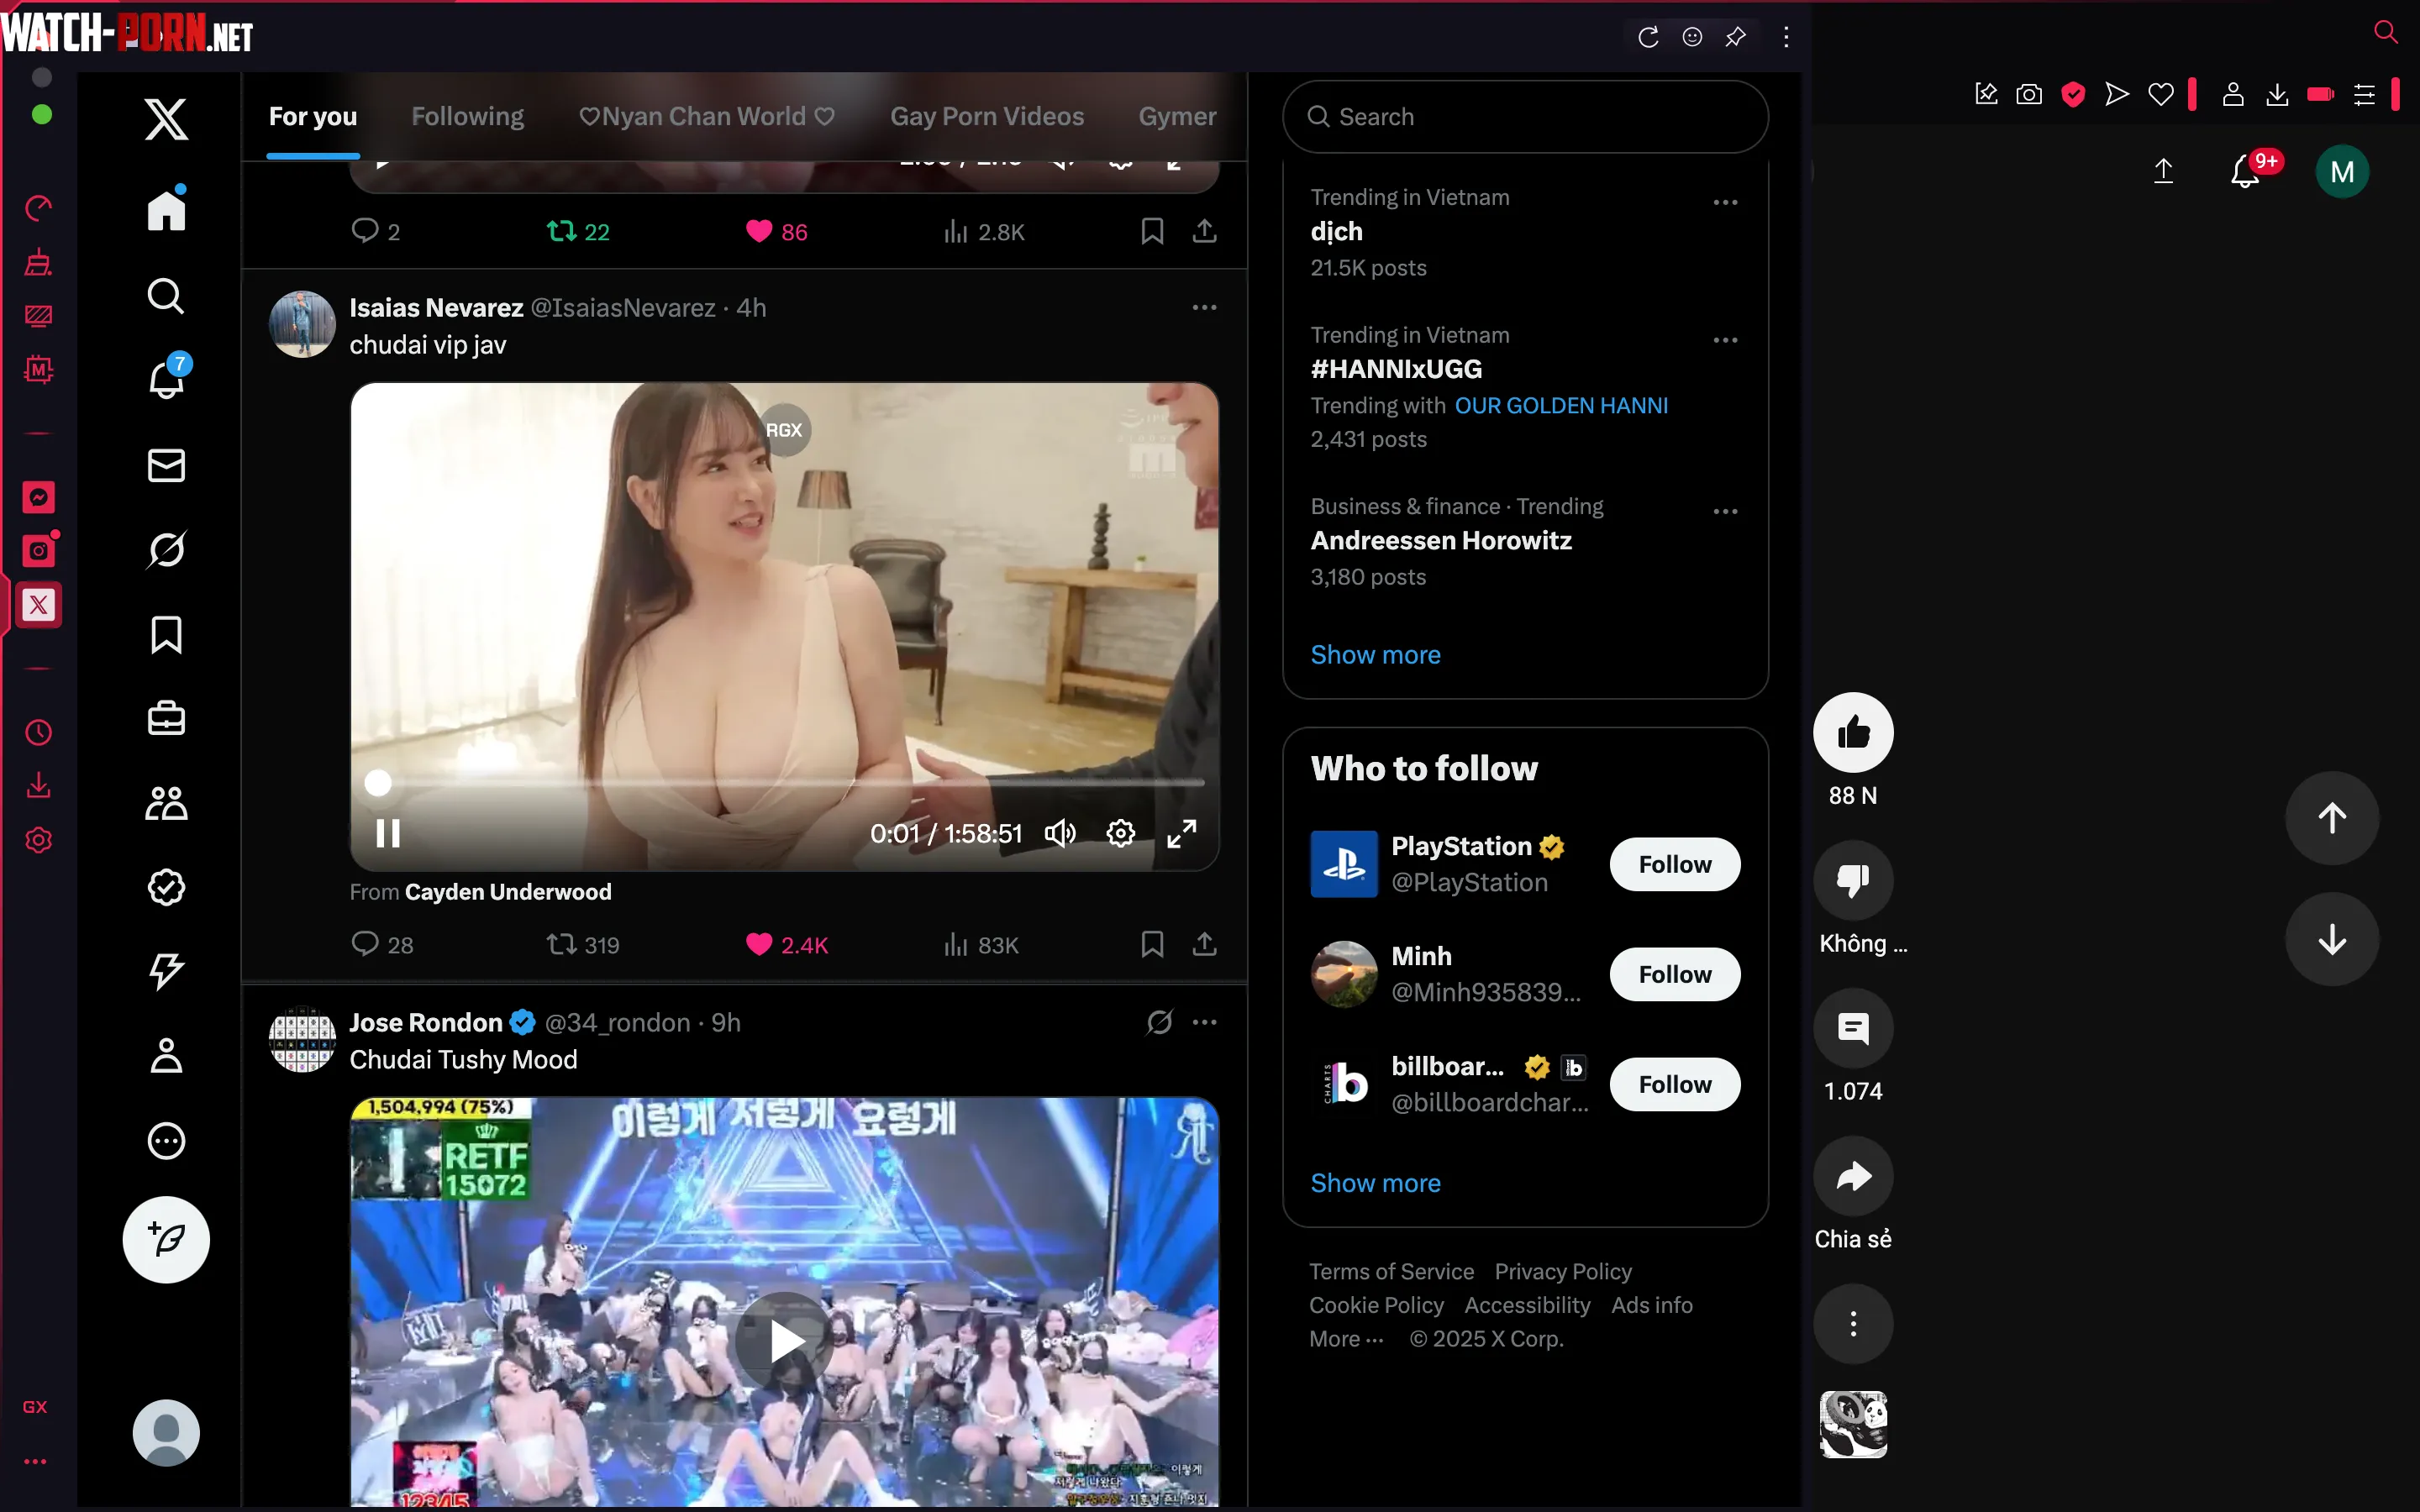Follow the PlayStation account

click(1674, 864)
